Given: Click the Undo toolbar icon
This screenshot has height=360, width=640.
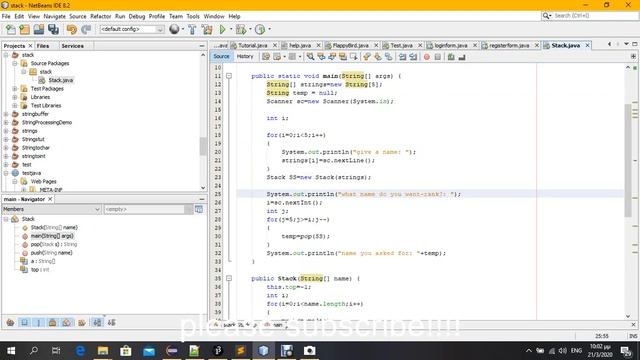Looking at the screenshot, I should pyautogui.click(x=72, y=29).
